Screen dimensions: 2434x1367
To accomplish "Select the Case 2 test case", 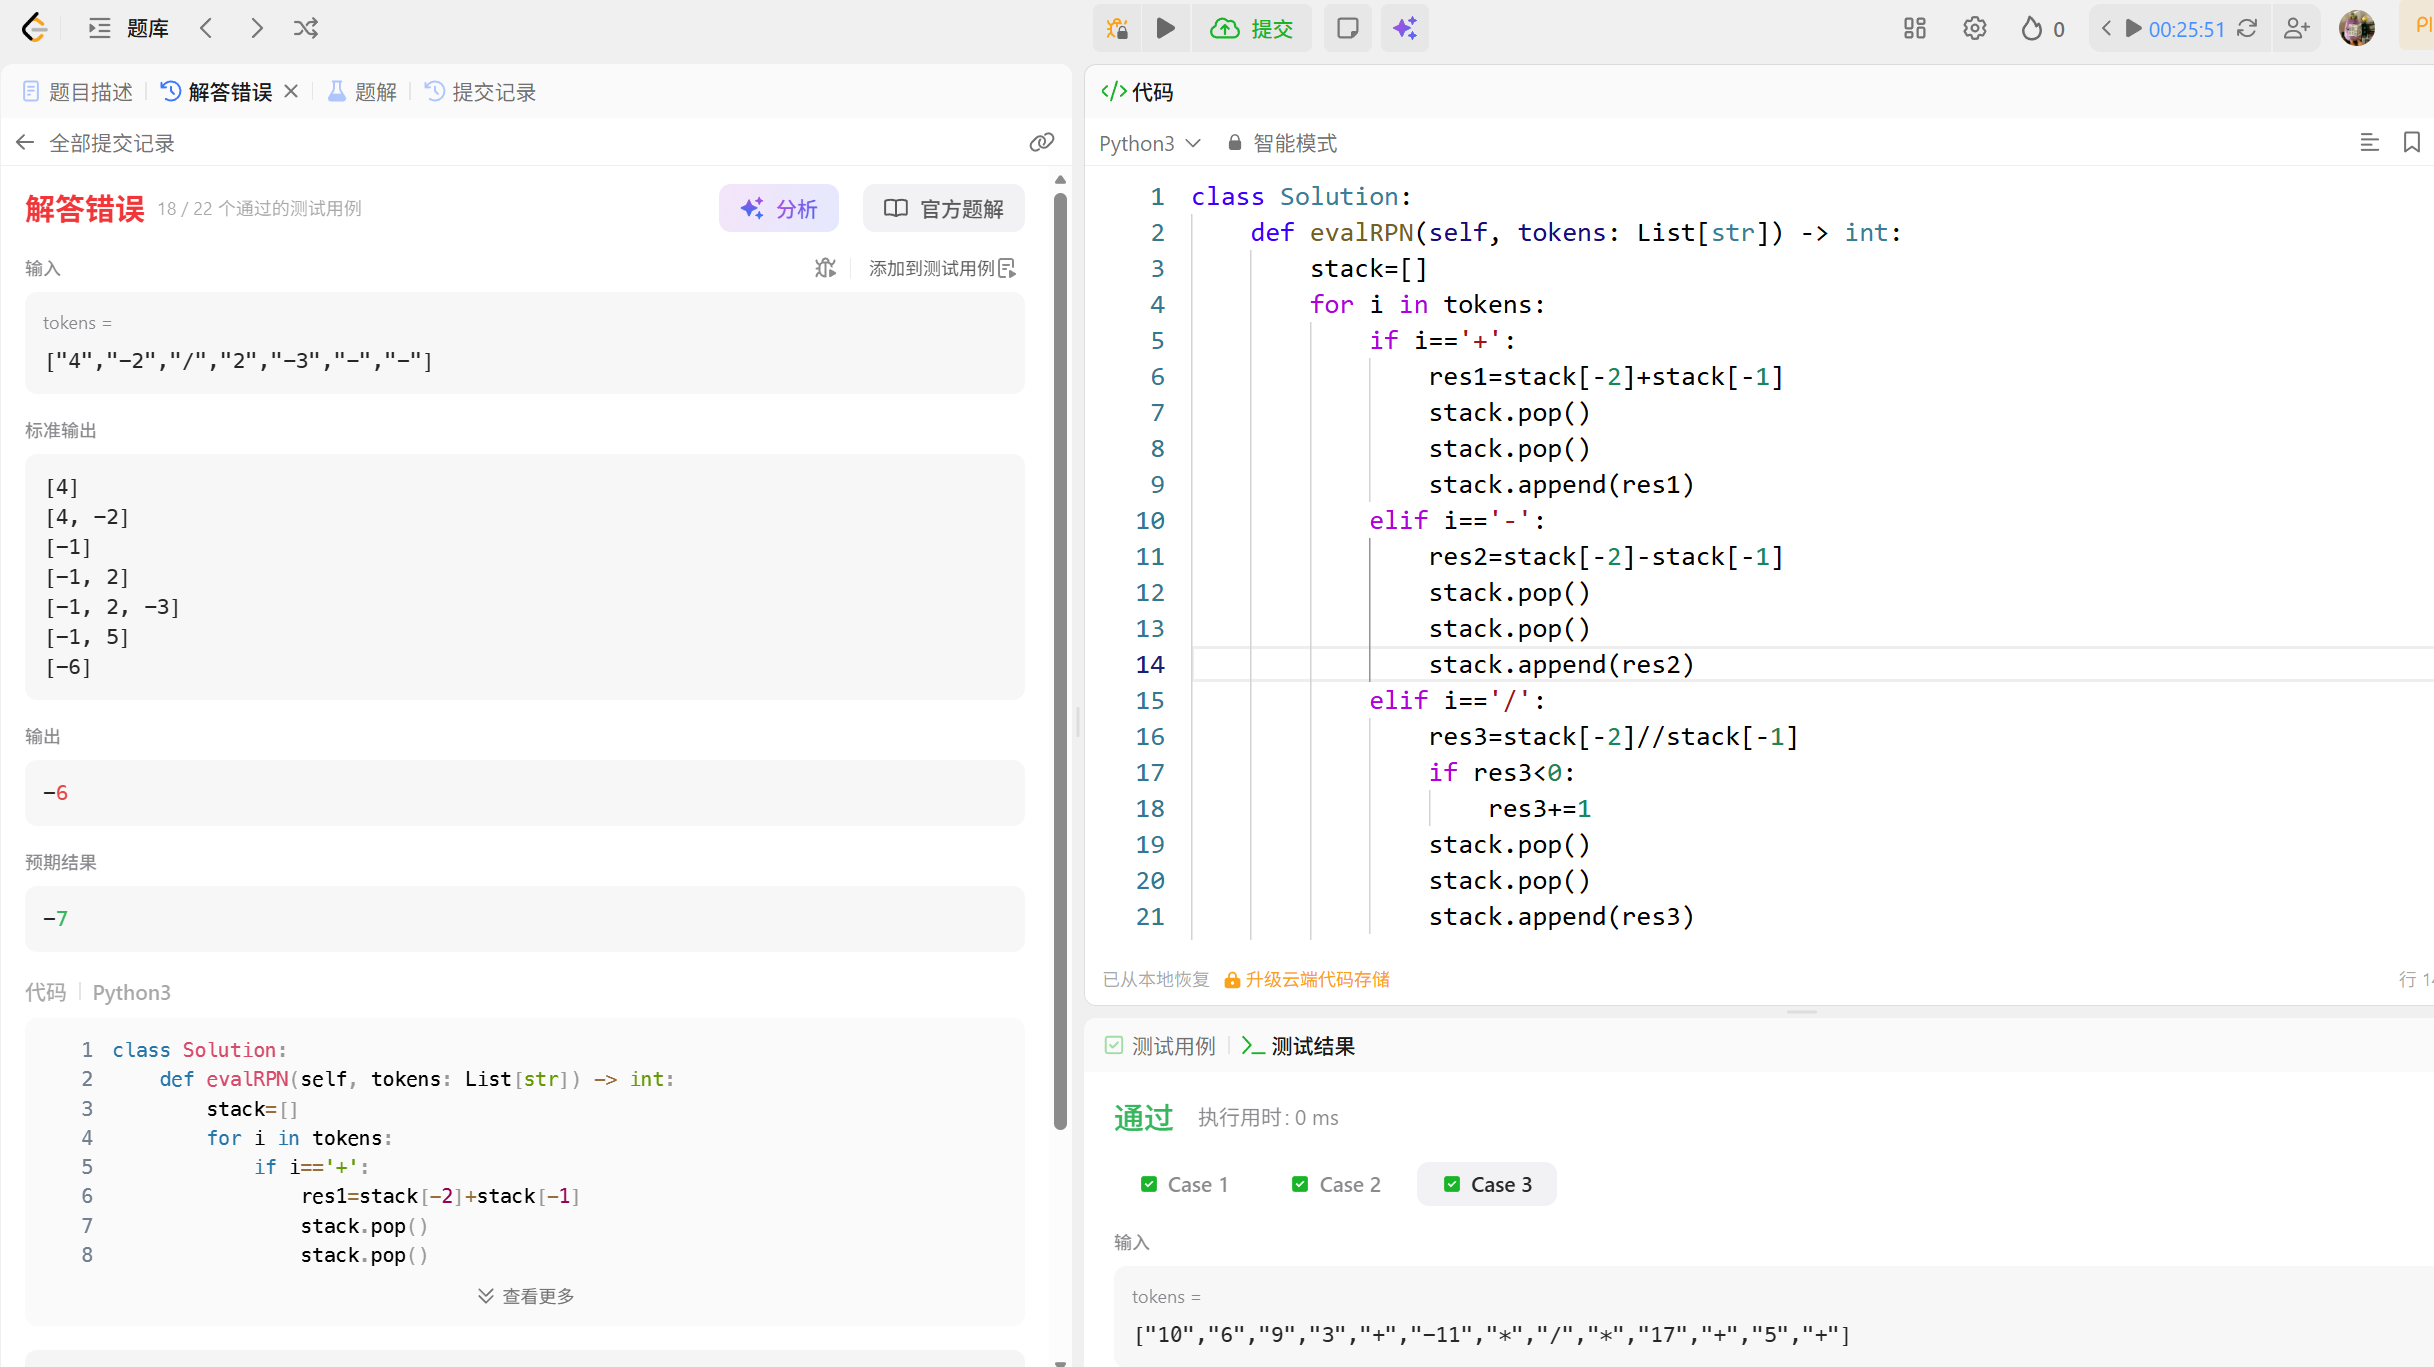I will 1336,1184.
